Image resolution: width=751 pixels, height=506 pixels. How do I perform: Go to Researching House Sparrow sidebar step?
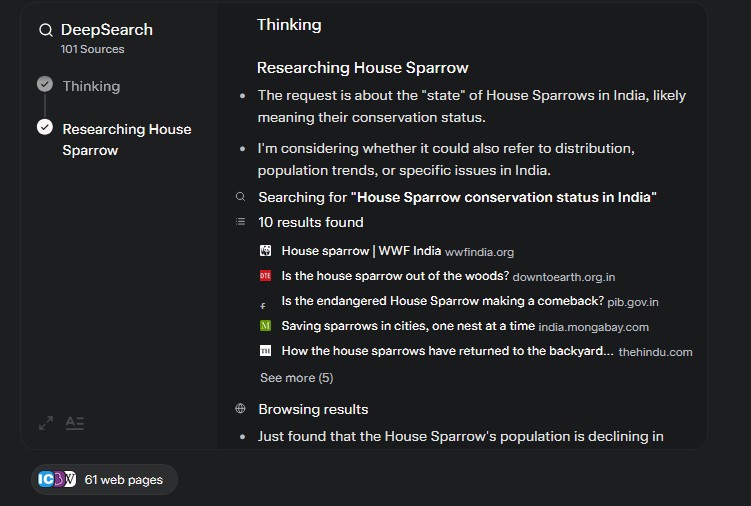coord(127,139)
